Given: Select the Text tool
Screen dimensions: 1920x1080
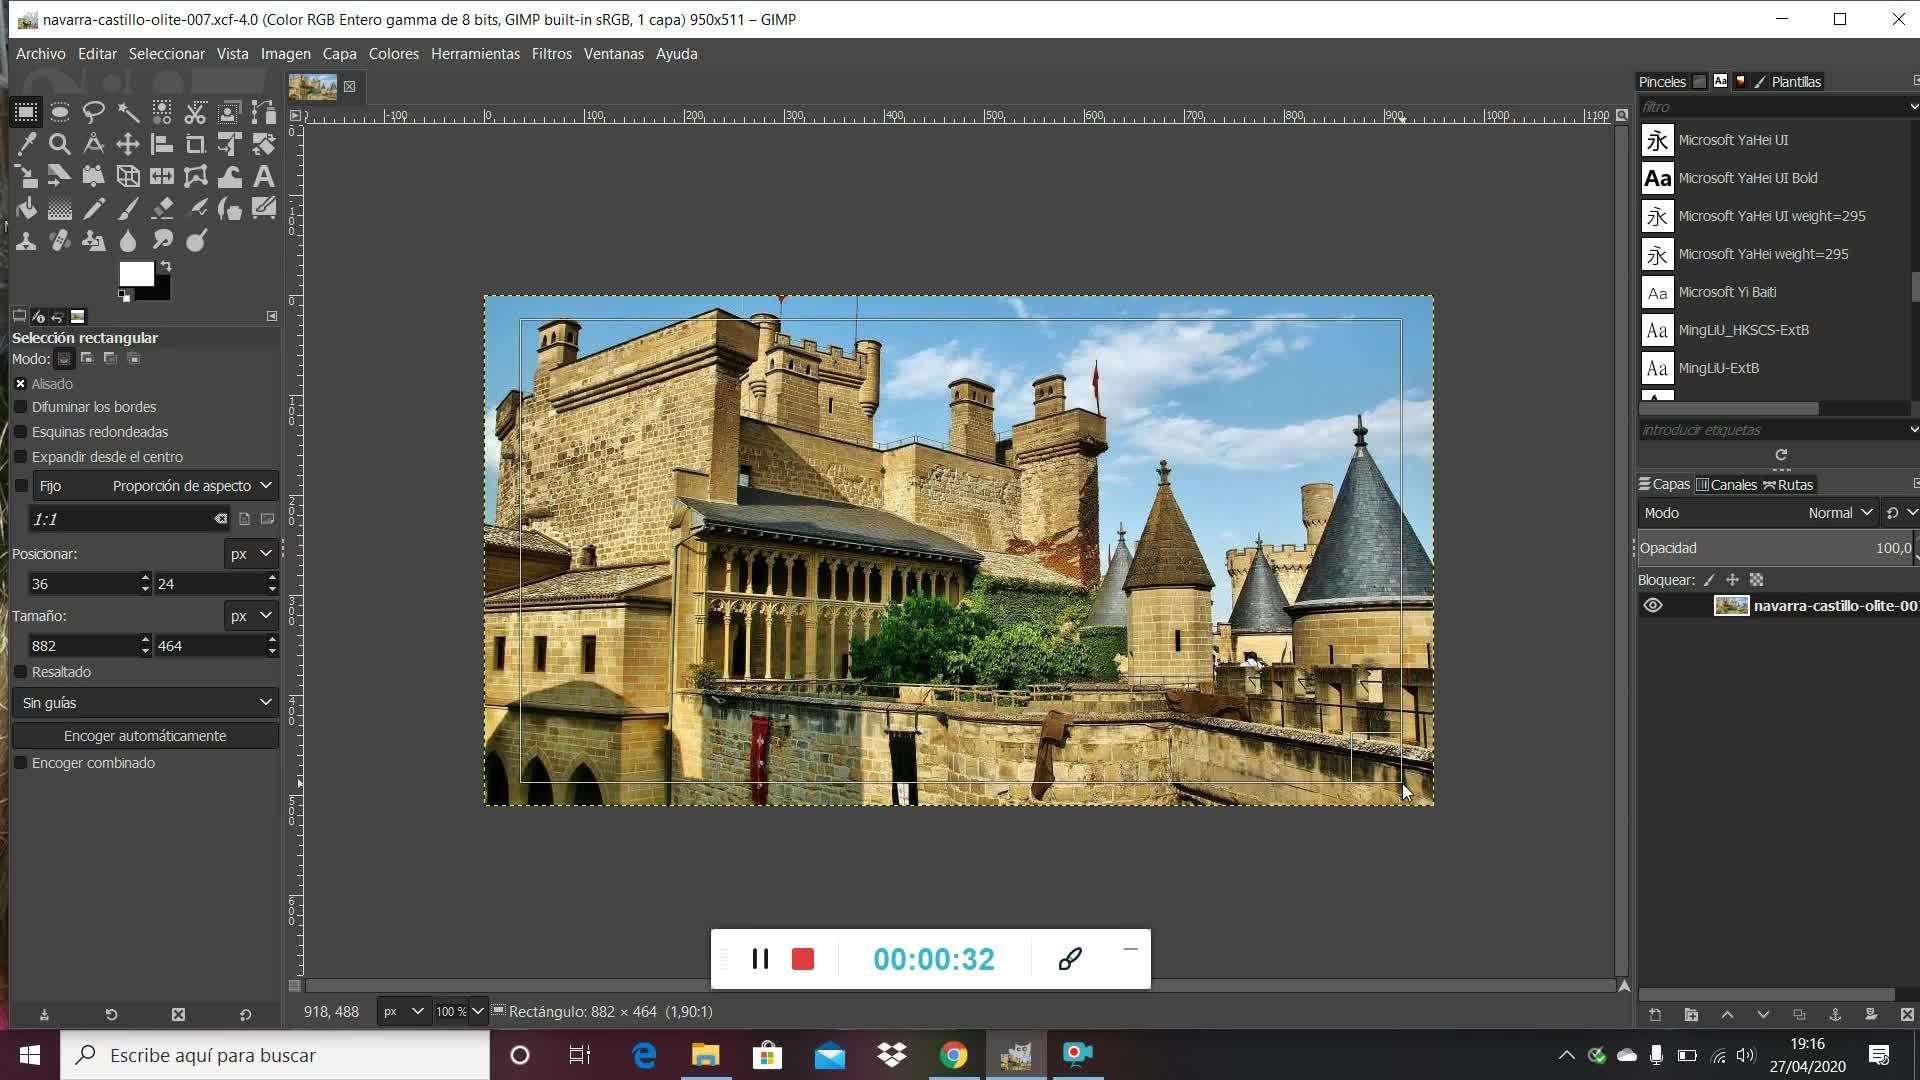Looking at the screenshot, I should 264,177.
